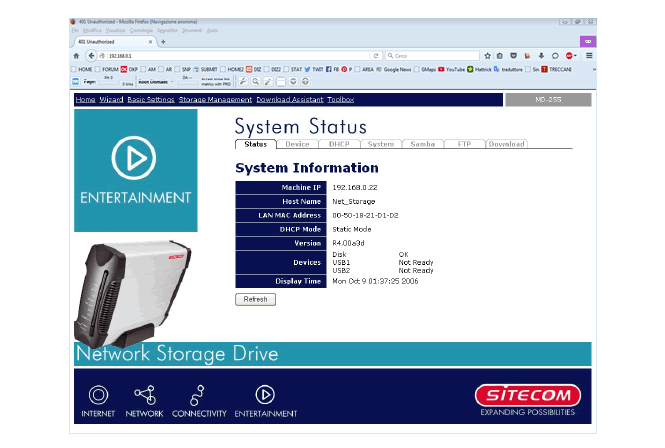The height and width of the screenshot is (448, 665).
Task: Open the Firefox hamburger menu
Action: click(589, 56)
